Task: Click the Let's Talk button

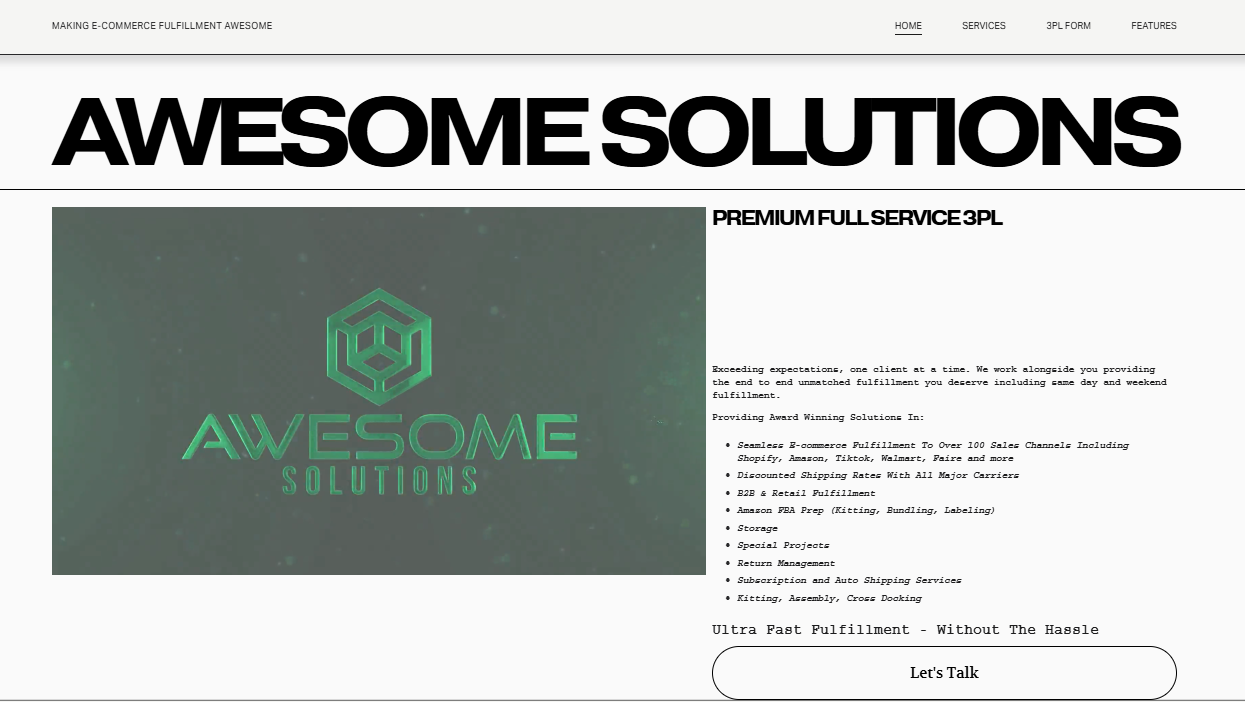Action: click(x=944, y=673)
